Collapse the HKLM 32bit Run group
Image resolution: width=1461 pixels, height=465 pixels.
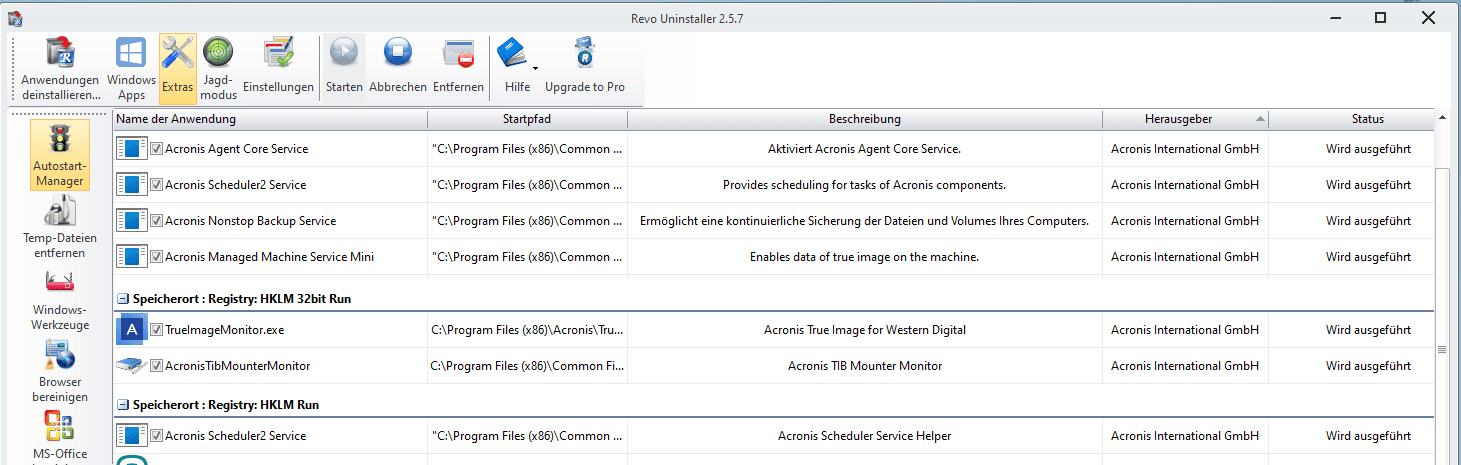pyautogui.click(x=122, y=299)
